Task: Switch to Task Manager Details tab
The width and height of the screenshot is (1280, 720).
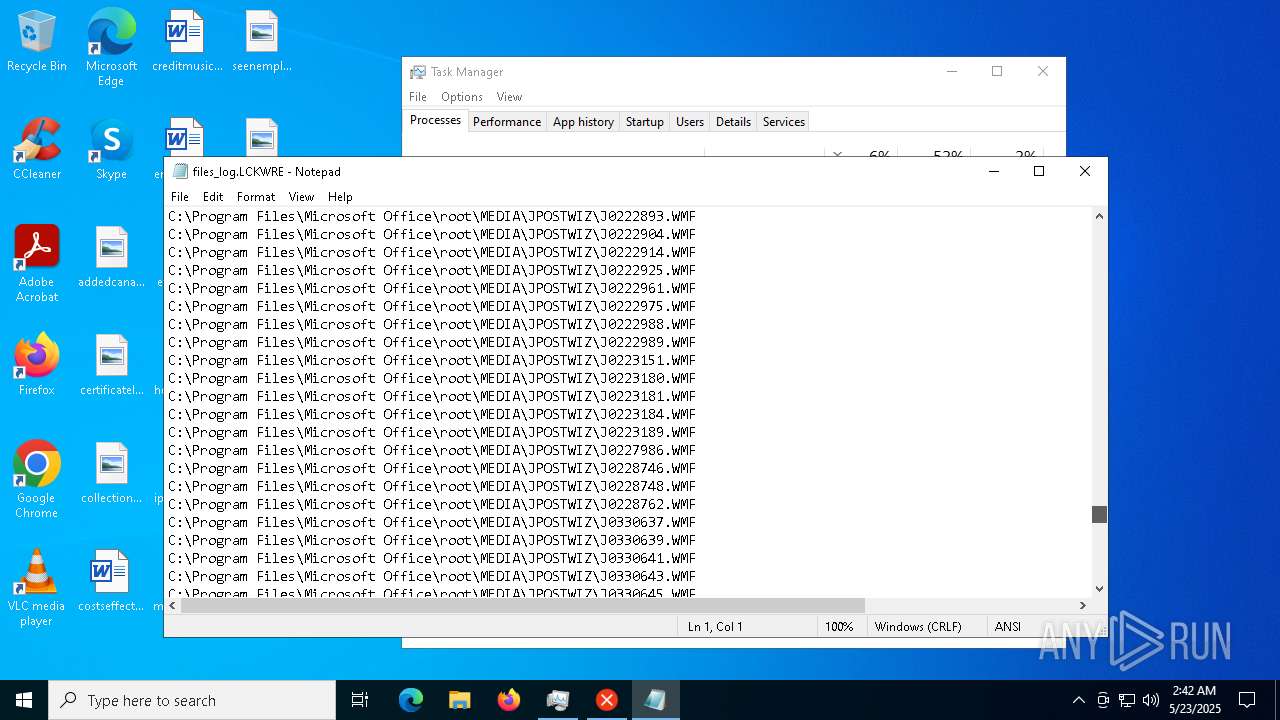Action: tap(733, 122)
